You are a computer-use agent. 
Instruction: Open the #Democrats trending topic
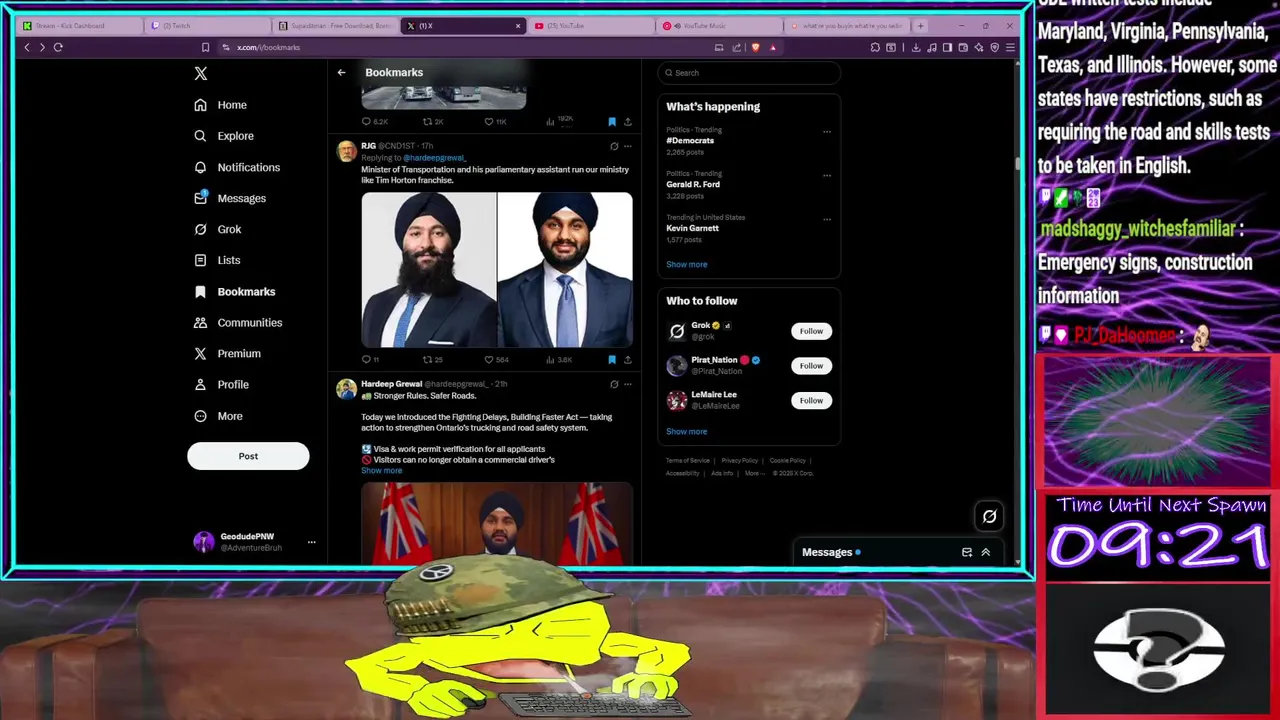click(690, 141)
